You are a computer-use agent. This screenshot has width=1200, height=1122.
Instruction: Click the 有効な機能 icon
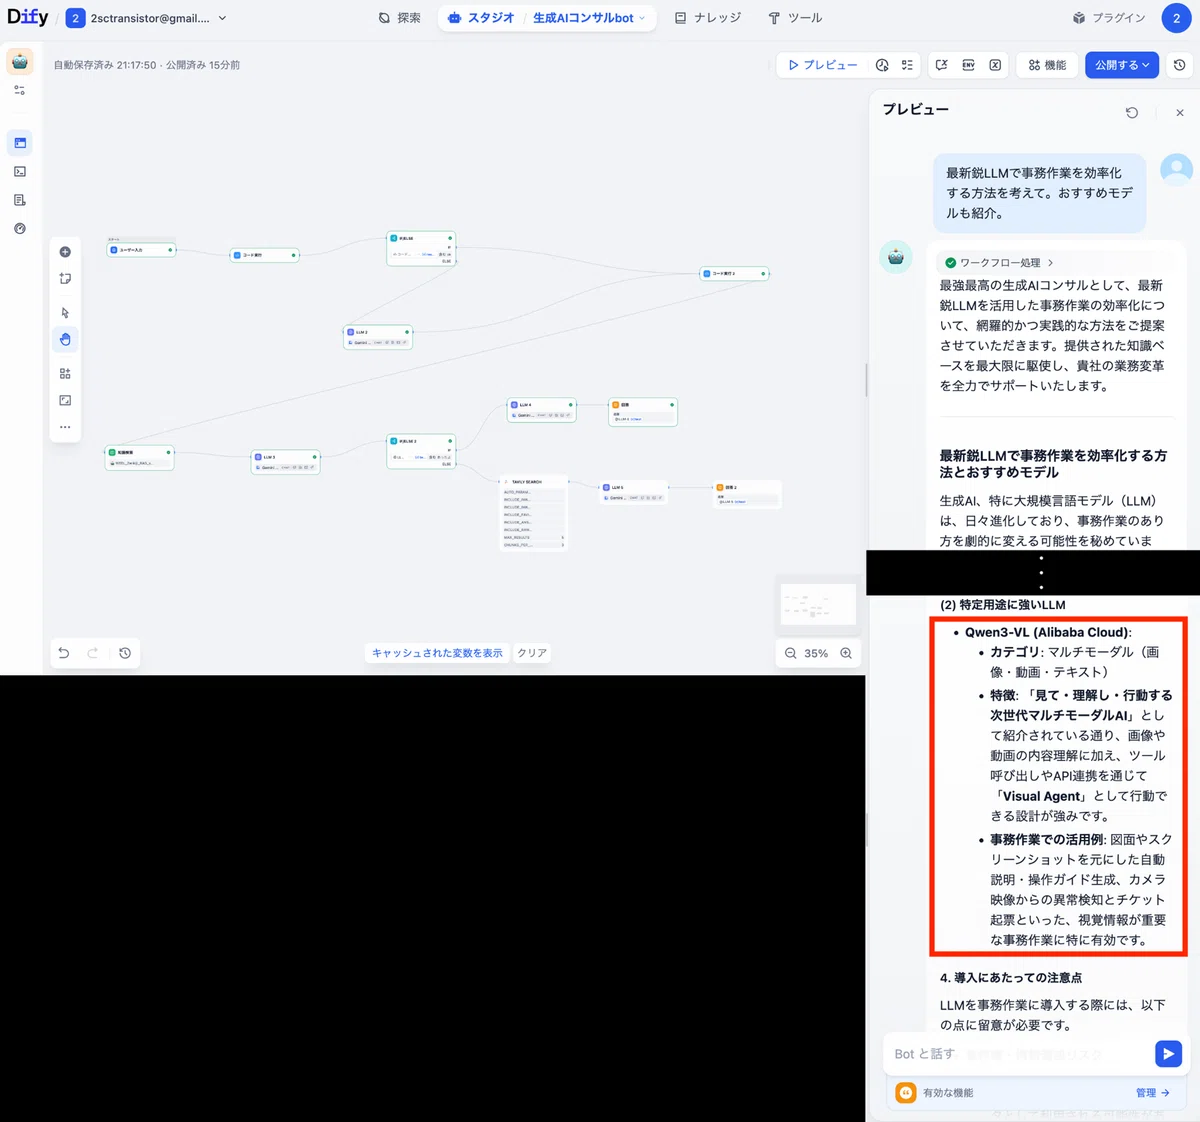[x=906, y=1093]
